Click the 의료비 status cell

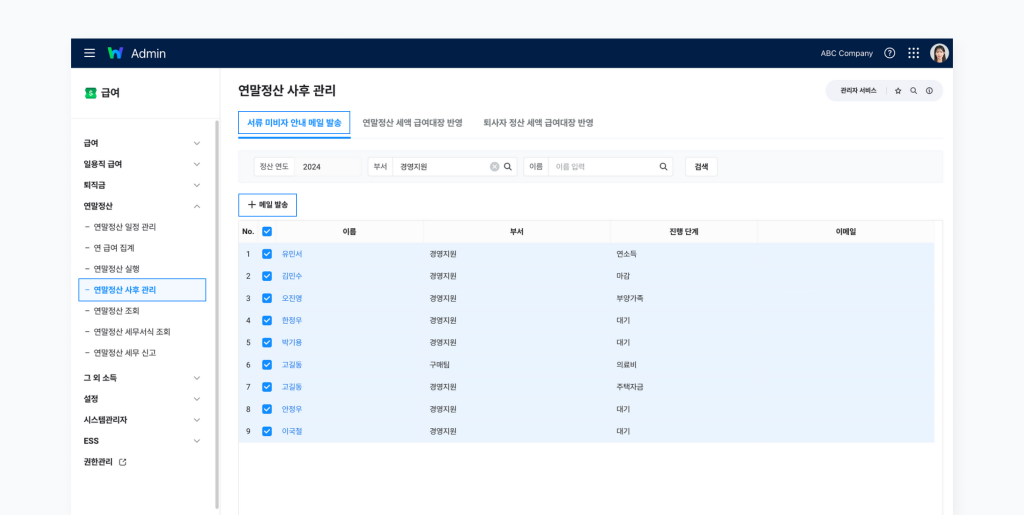point(626,365)
